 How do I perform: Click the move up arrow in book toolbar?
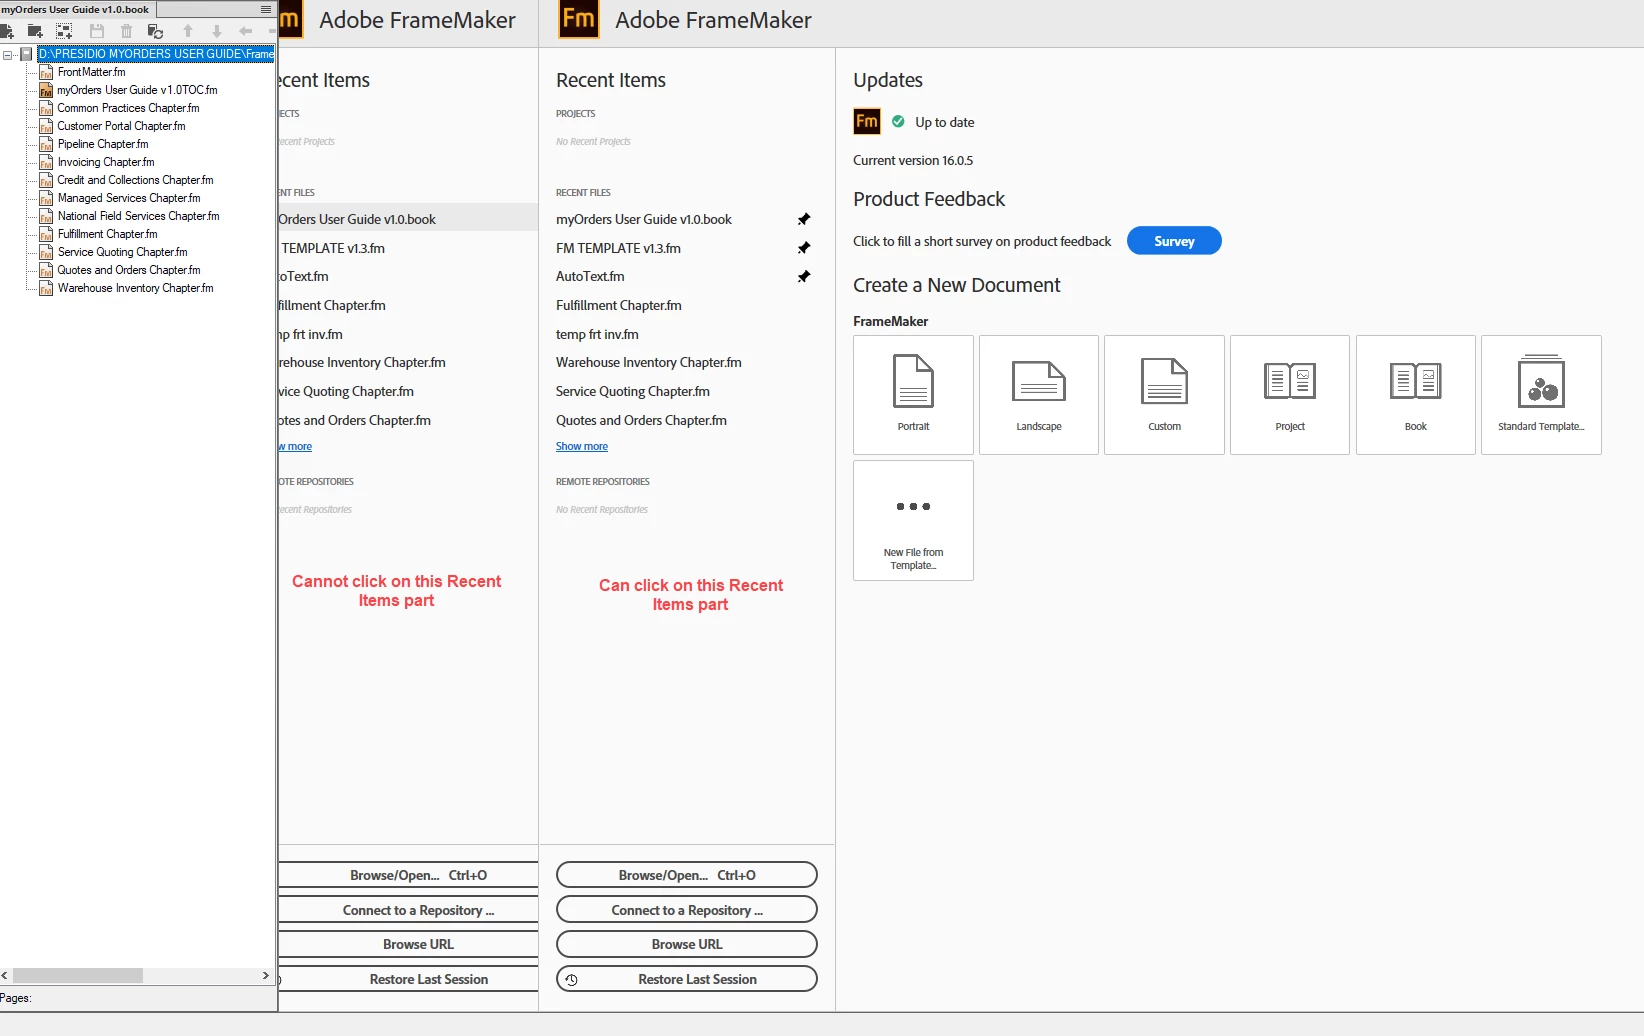tap(187, 32)
